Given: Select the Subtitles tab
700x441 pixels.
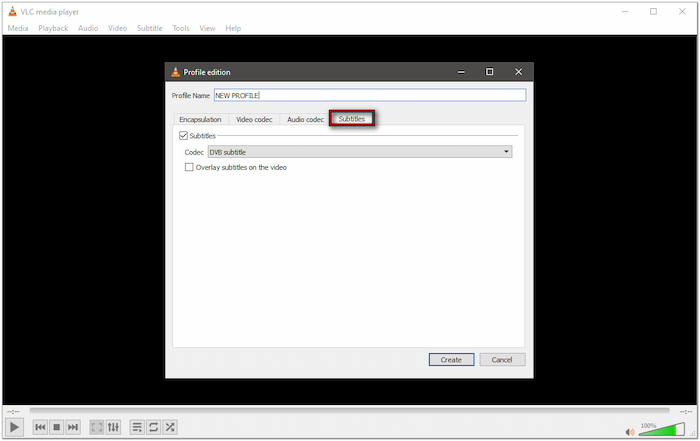Looking at the screenshot, I should 352,119.
